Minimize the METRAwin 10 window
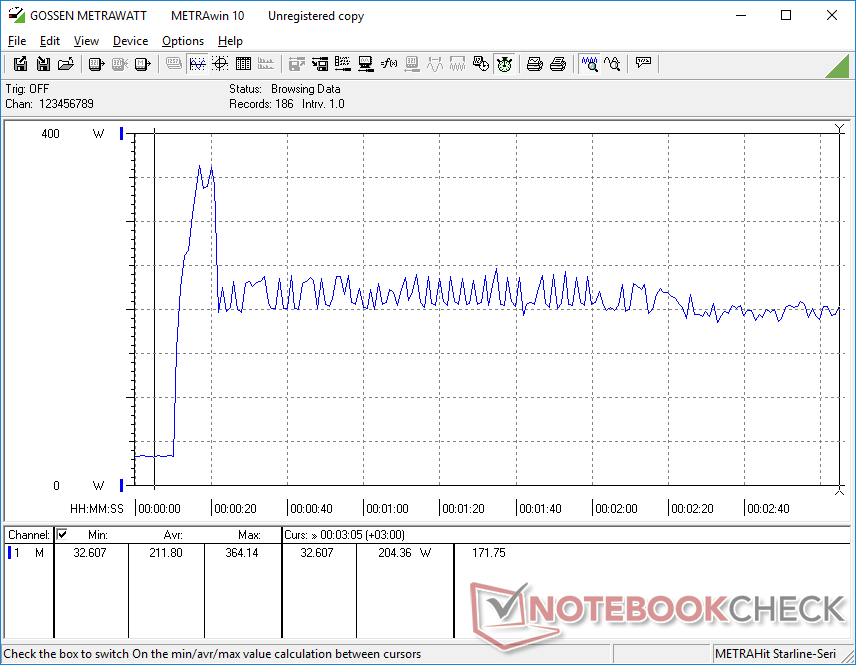The height and width of the screenshot is (665, 856). (x=741, y=15)
